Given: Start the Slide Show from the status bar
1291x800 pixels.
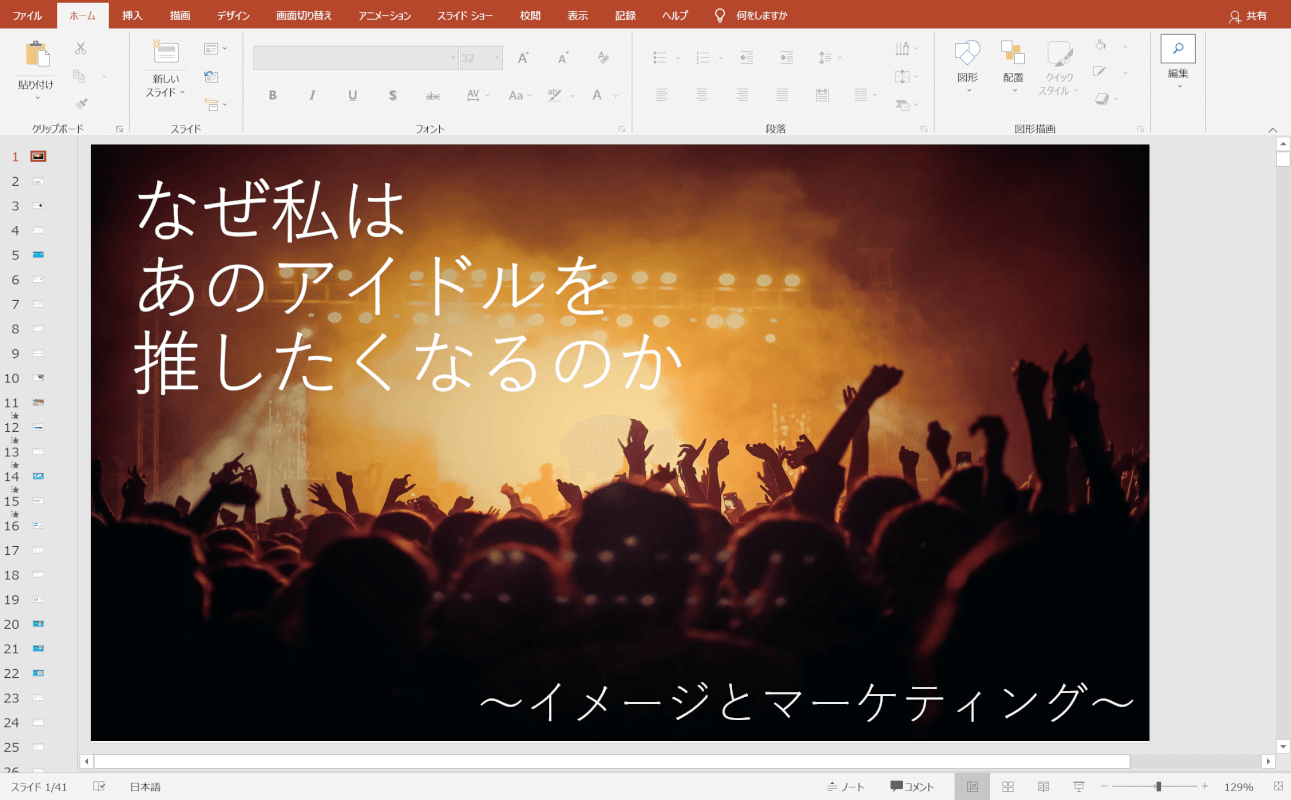Looking at the screenshot, I should click(x=1076, y=785).
